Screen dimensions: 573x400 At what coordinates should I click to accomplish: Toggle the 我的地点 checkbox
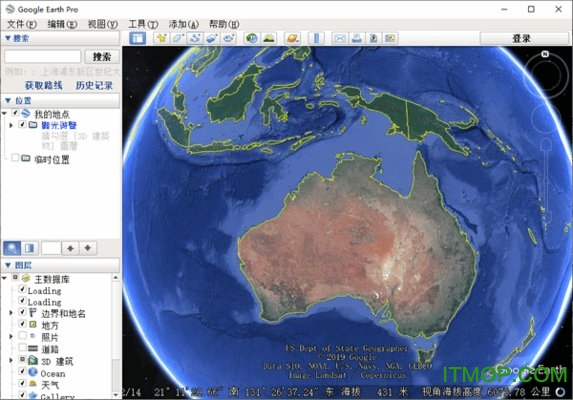pos(15,113)
